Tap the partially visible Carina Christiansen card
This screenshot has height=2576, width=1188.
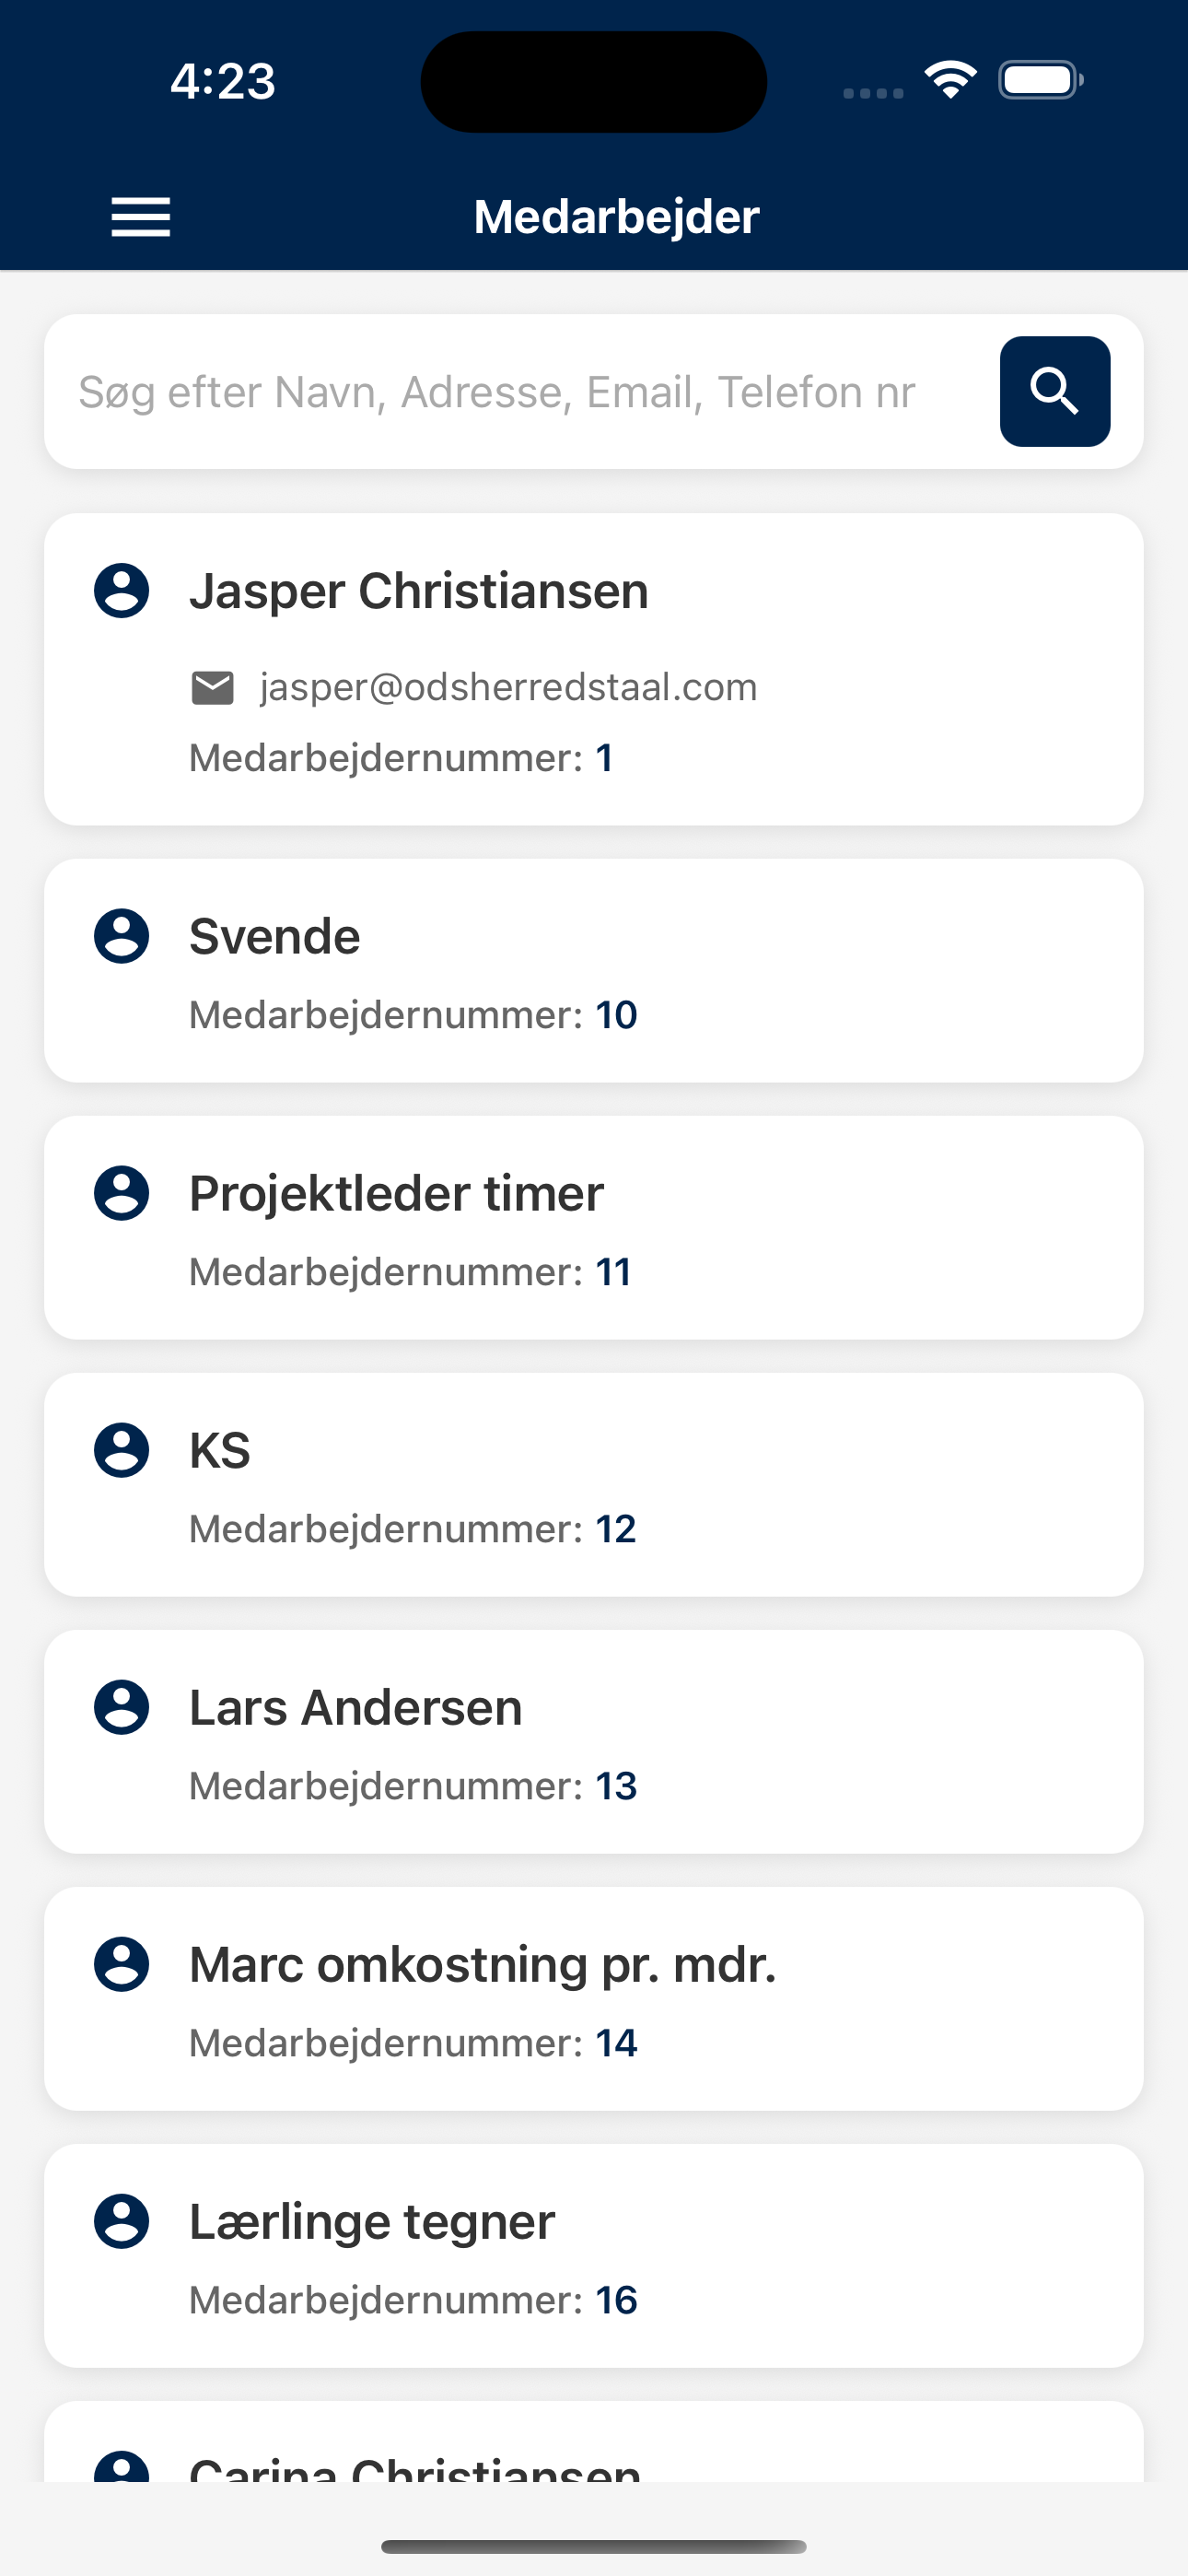pyautogui.click(x=594, y=2448)
